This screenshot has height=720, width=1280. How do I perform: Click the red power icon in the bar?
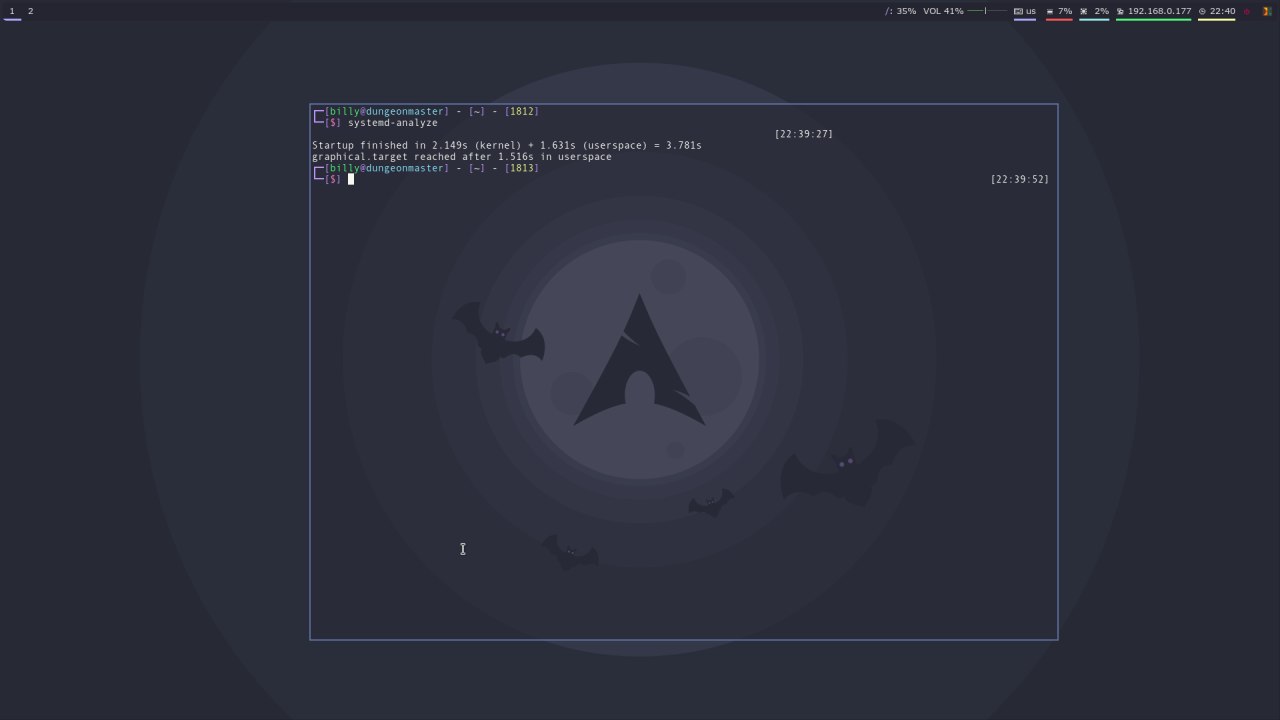(1247, 11)
